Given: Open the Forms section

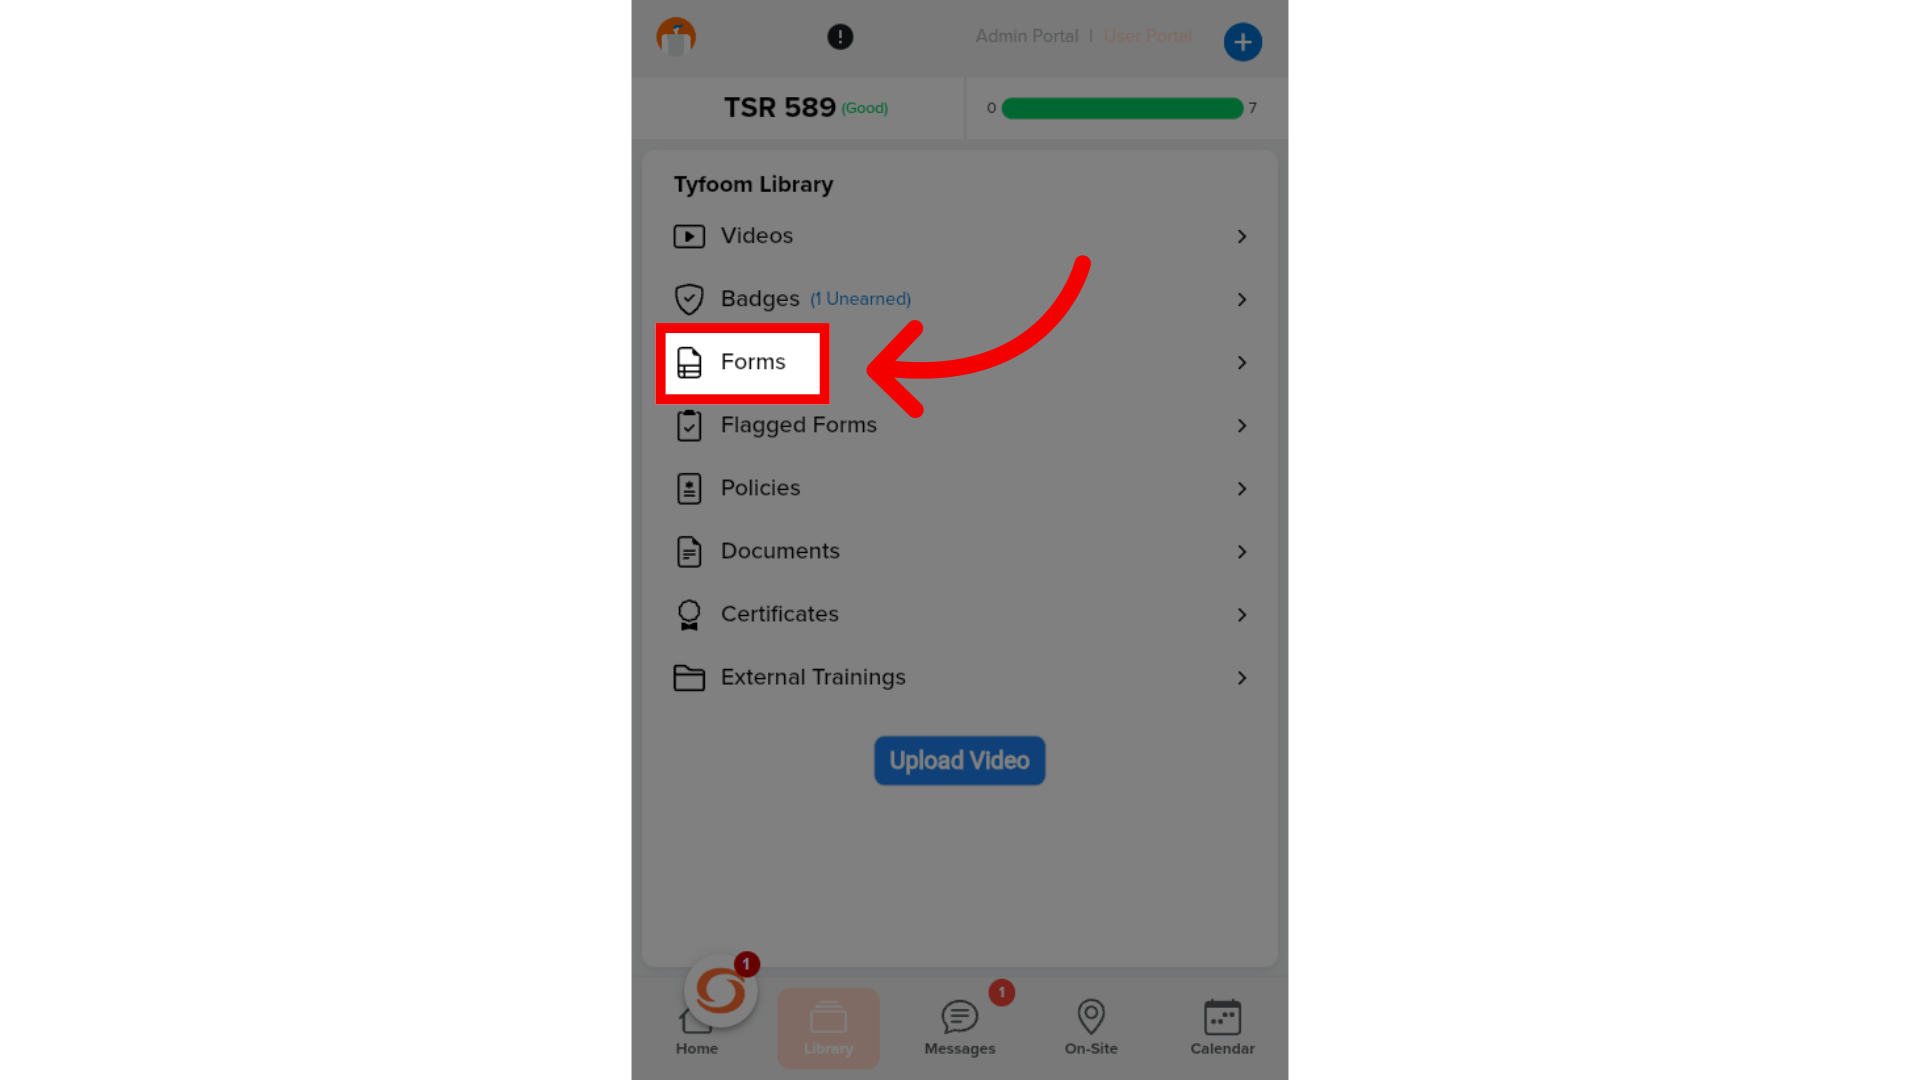Looking at the screenshot, I should pos(752,361).
